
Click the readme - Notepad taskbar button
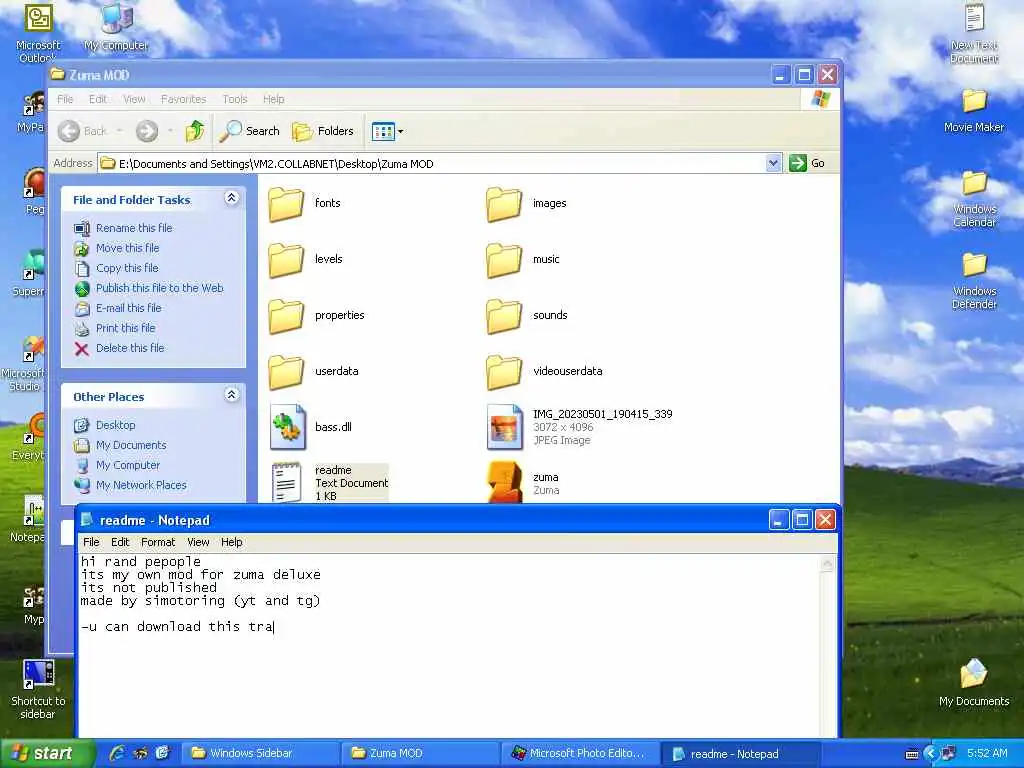[x=741, y=754]
